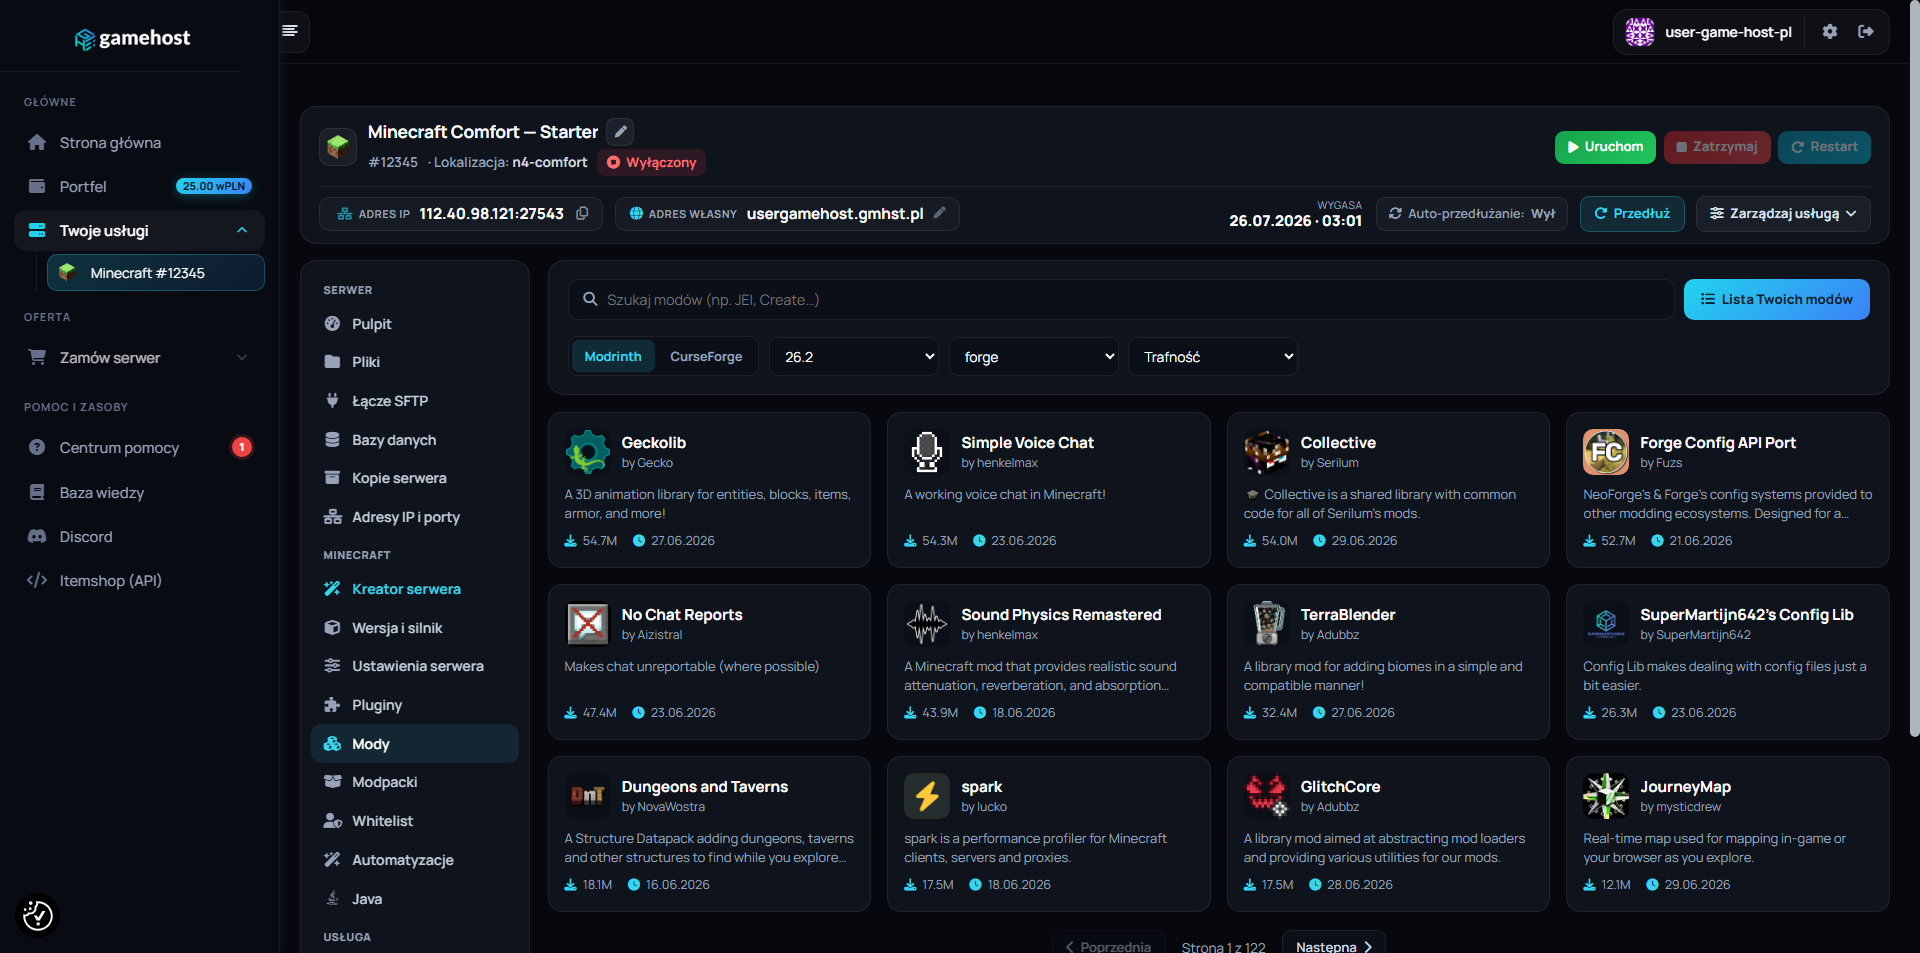
Task: Switch mod source to Modrinth
Action: coord(613,356)
